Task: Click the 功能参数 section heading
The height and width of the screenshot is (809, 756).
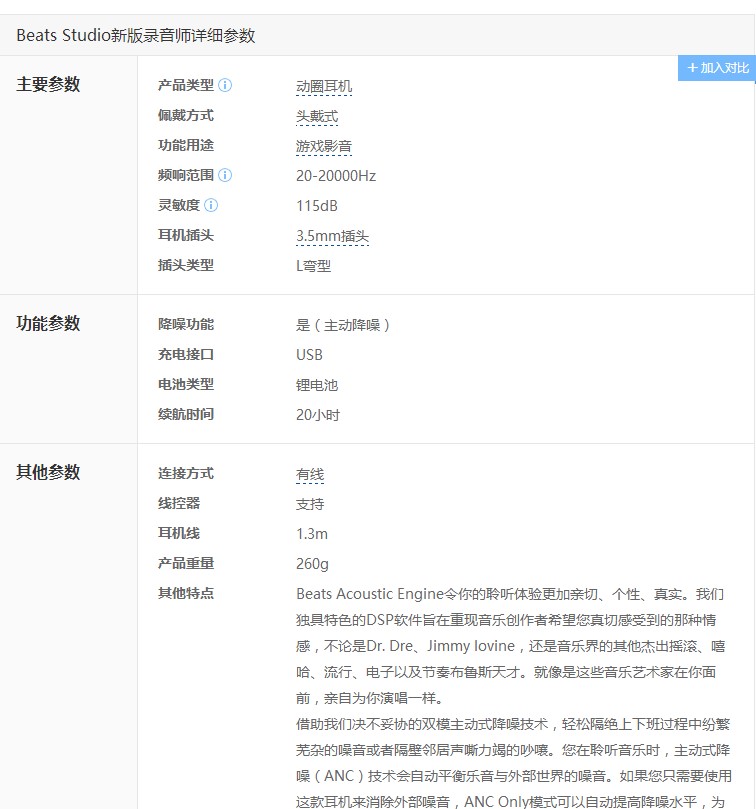Action: pyautogui.click(x=48, y=323)
